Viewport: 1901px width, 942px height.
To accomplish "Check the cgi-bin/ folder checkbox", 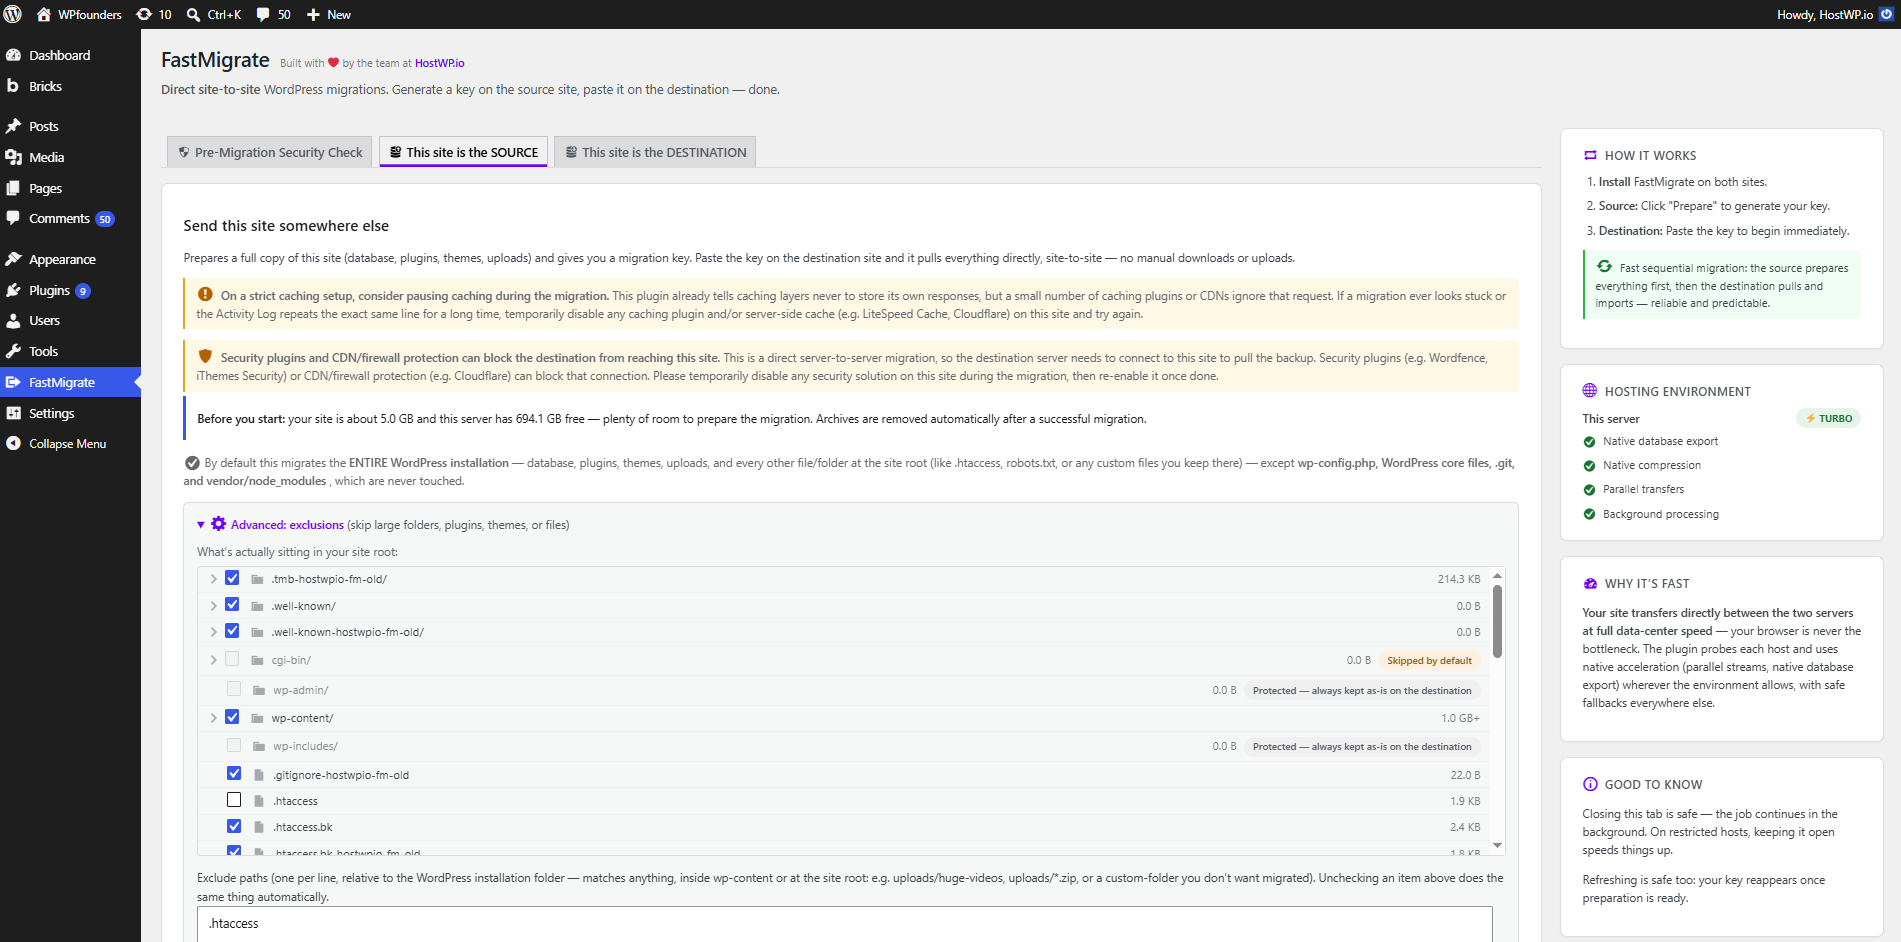I will (x=232, y=659).
